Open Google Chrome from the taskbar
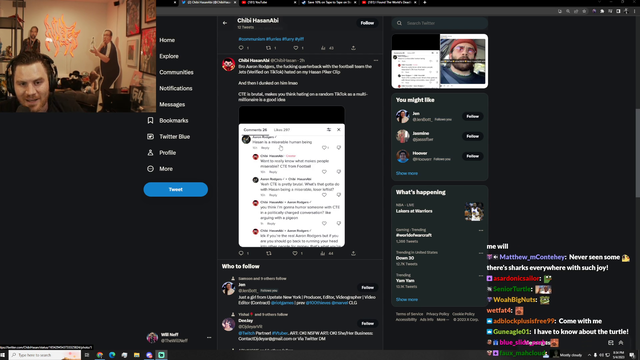Screen dimensions: 640x360 click(x=100, y=355)
